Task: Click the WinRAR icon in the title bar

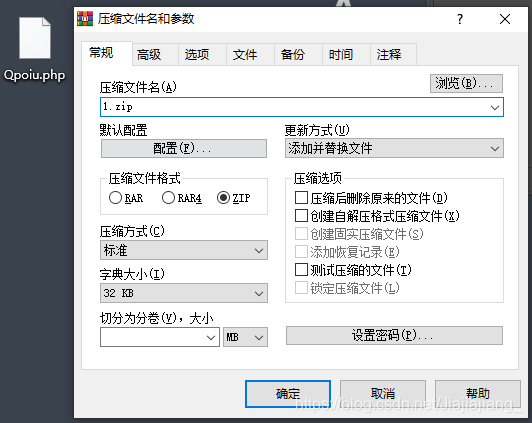Action: pyautogui.click(x=85, y=19)
